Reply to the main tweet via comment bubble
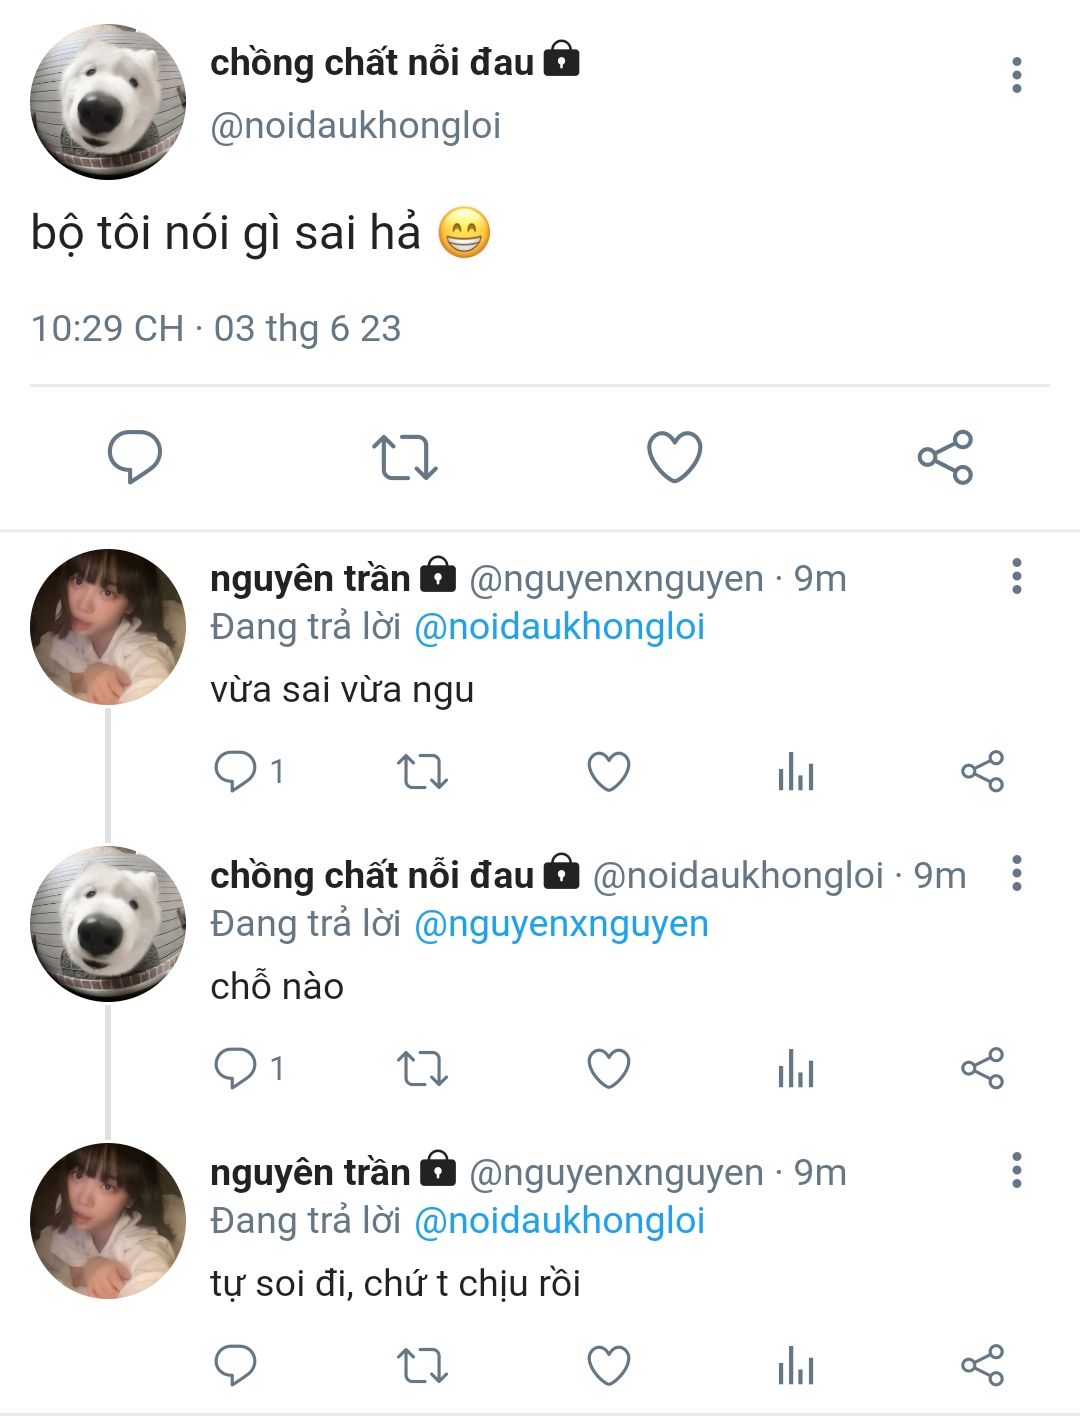1080x1416 pixels. [x=135, y=457]
